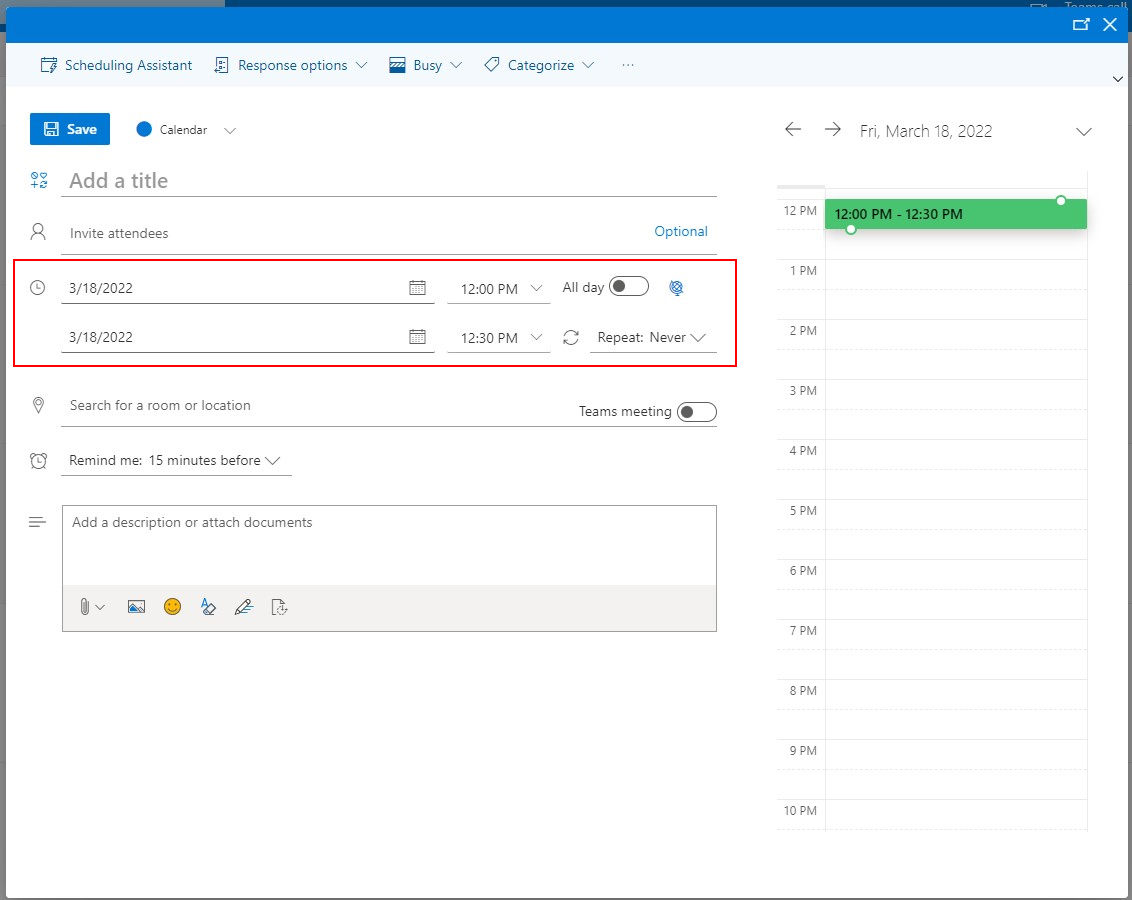
Task: Enable the All day toggle
Action: coord(629,287)
